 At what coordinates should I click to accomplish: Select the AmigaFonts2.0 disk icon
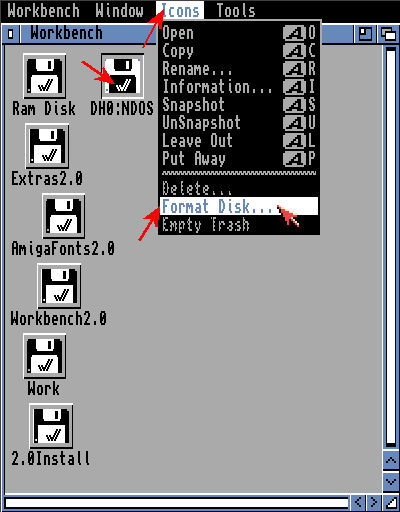coord(64,216)
